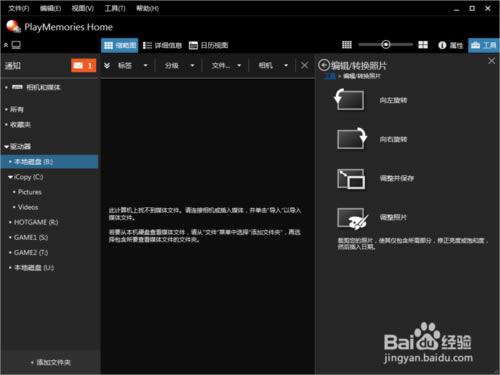Image resolution: width=500 pixels, height=375 pixels.
Task: Open Properties (属性) info button
Action: (x=451, y=45)
